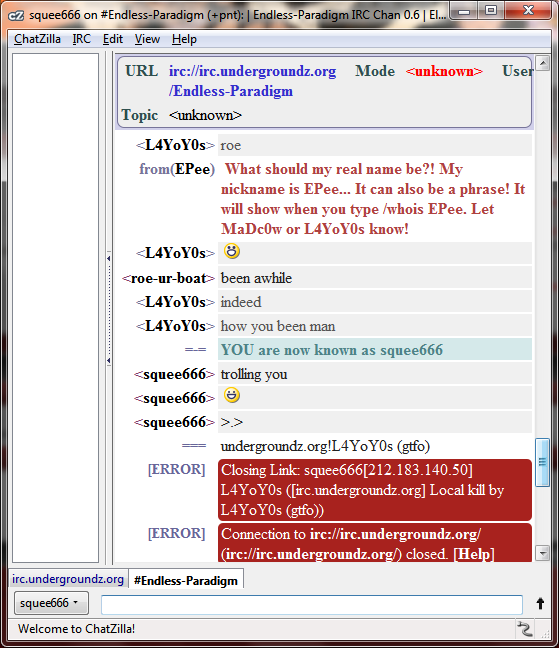
Task: Switch to the #Endless-Paradigm tab
Action: (x=186, y=580)
